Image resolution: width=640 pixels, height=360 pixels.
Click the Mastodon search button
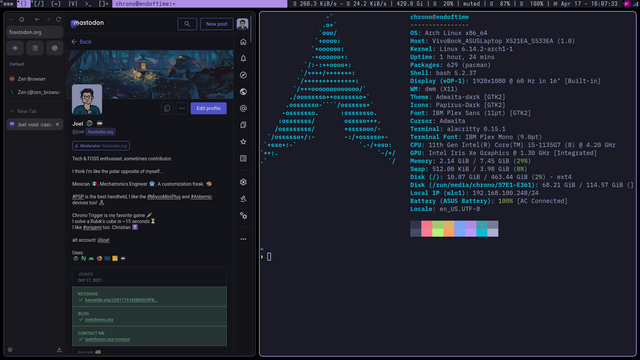[x=187, y=24]
